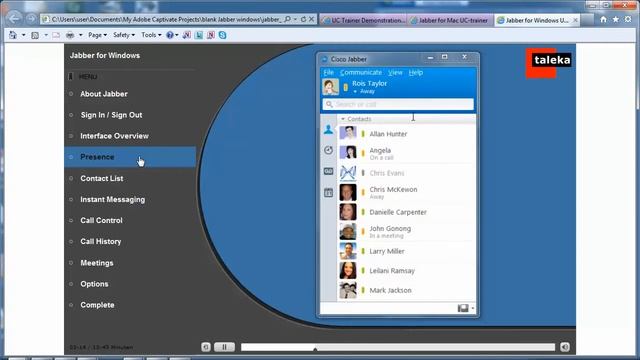Open the Jabber Help menu
Image resolution: width=640 pixels, height=360 pixels.
point(416,72)
